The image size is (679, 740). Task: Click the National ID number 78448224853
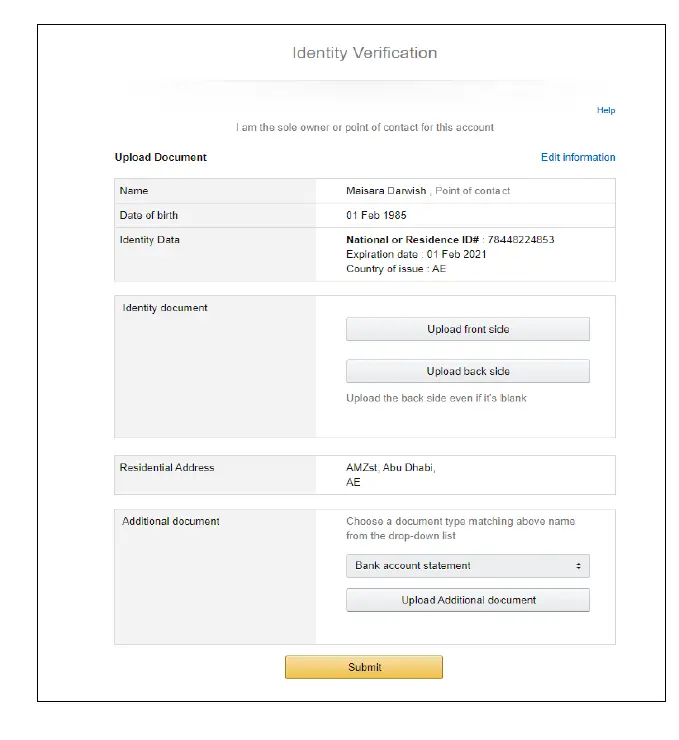[x=520, y=240]
